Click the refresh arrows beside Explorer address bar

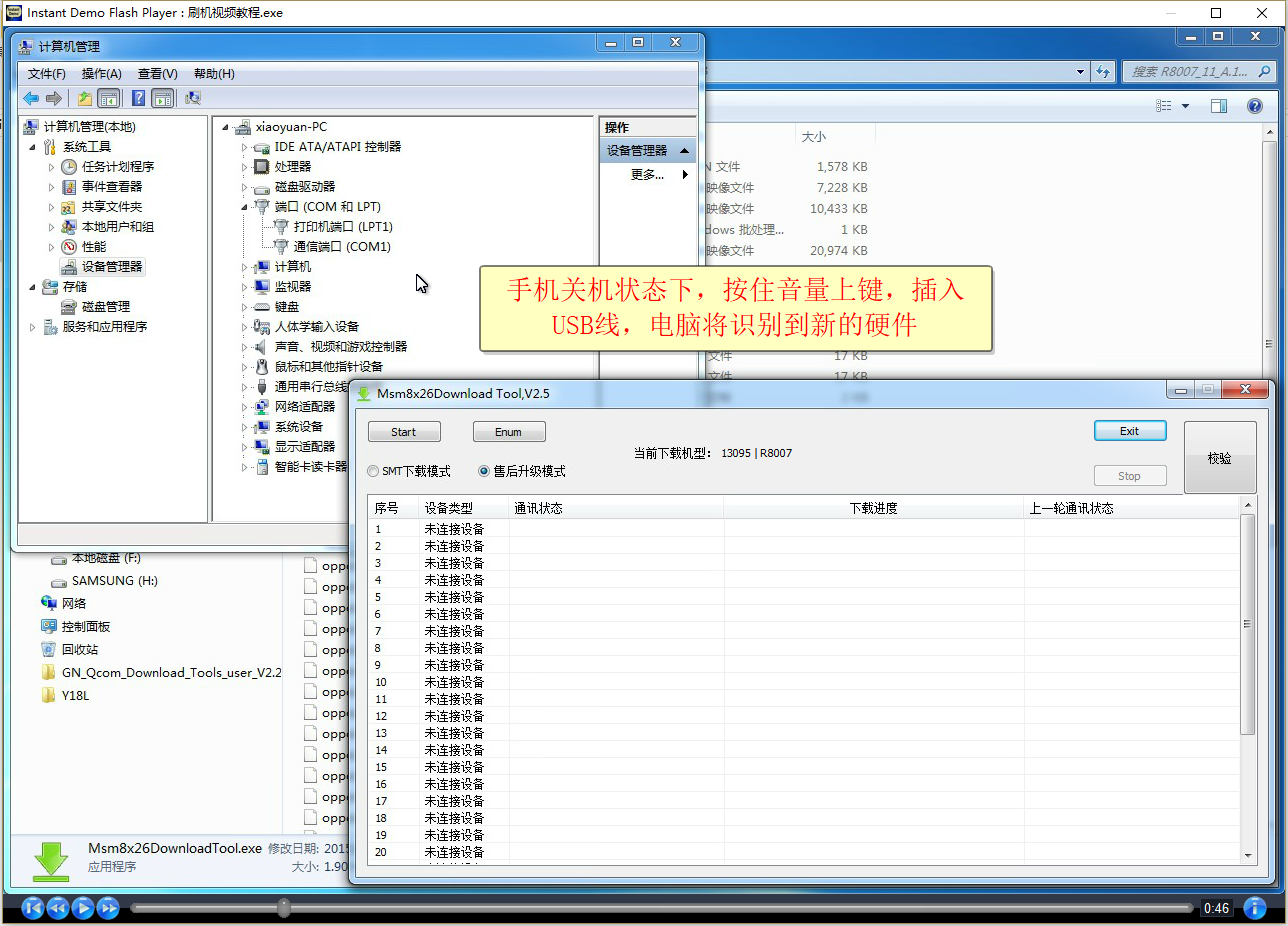1103,72
